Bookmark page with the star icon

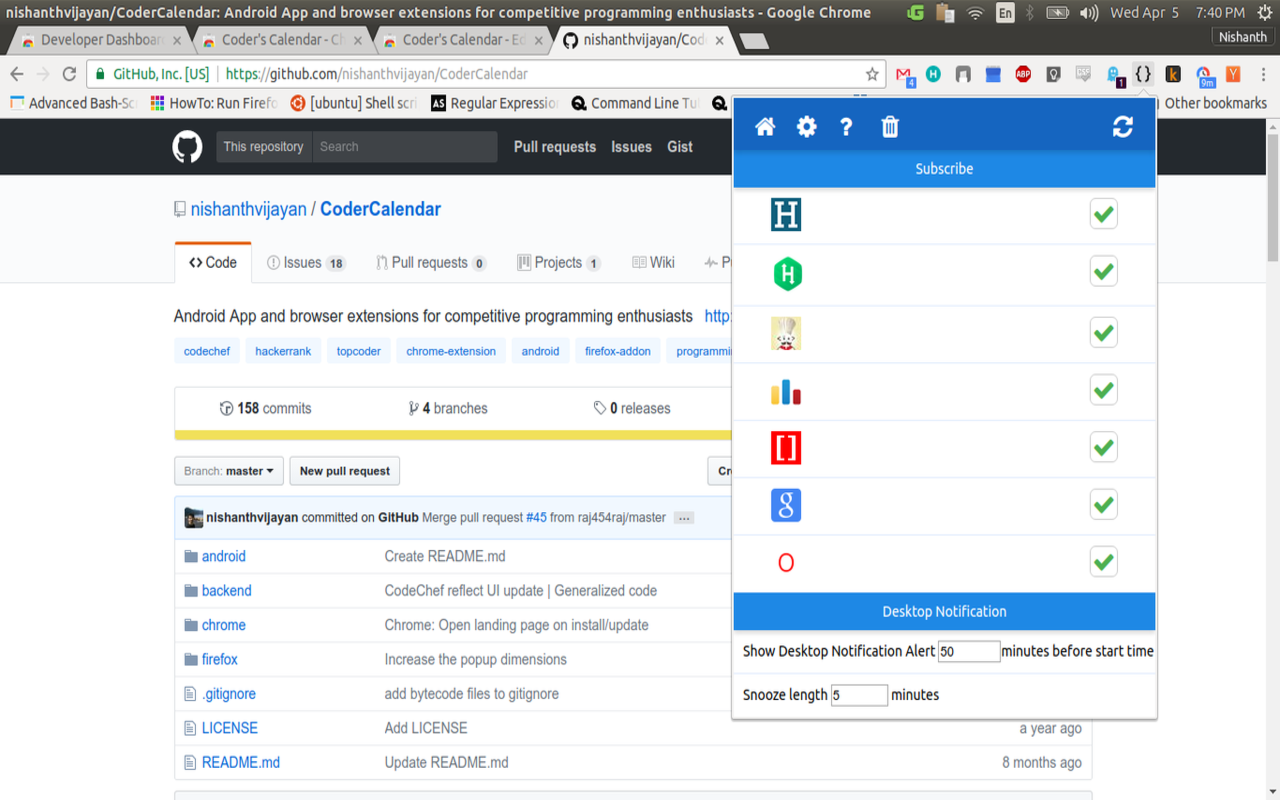pos(872,74)
